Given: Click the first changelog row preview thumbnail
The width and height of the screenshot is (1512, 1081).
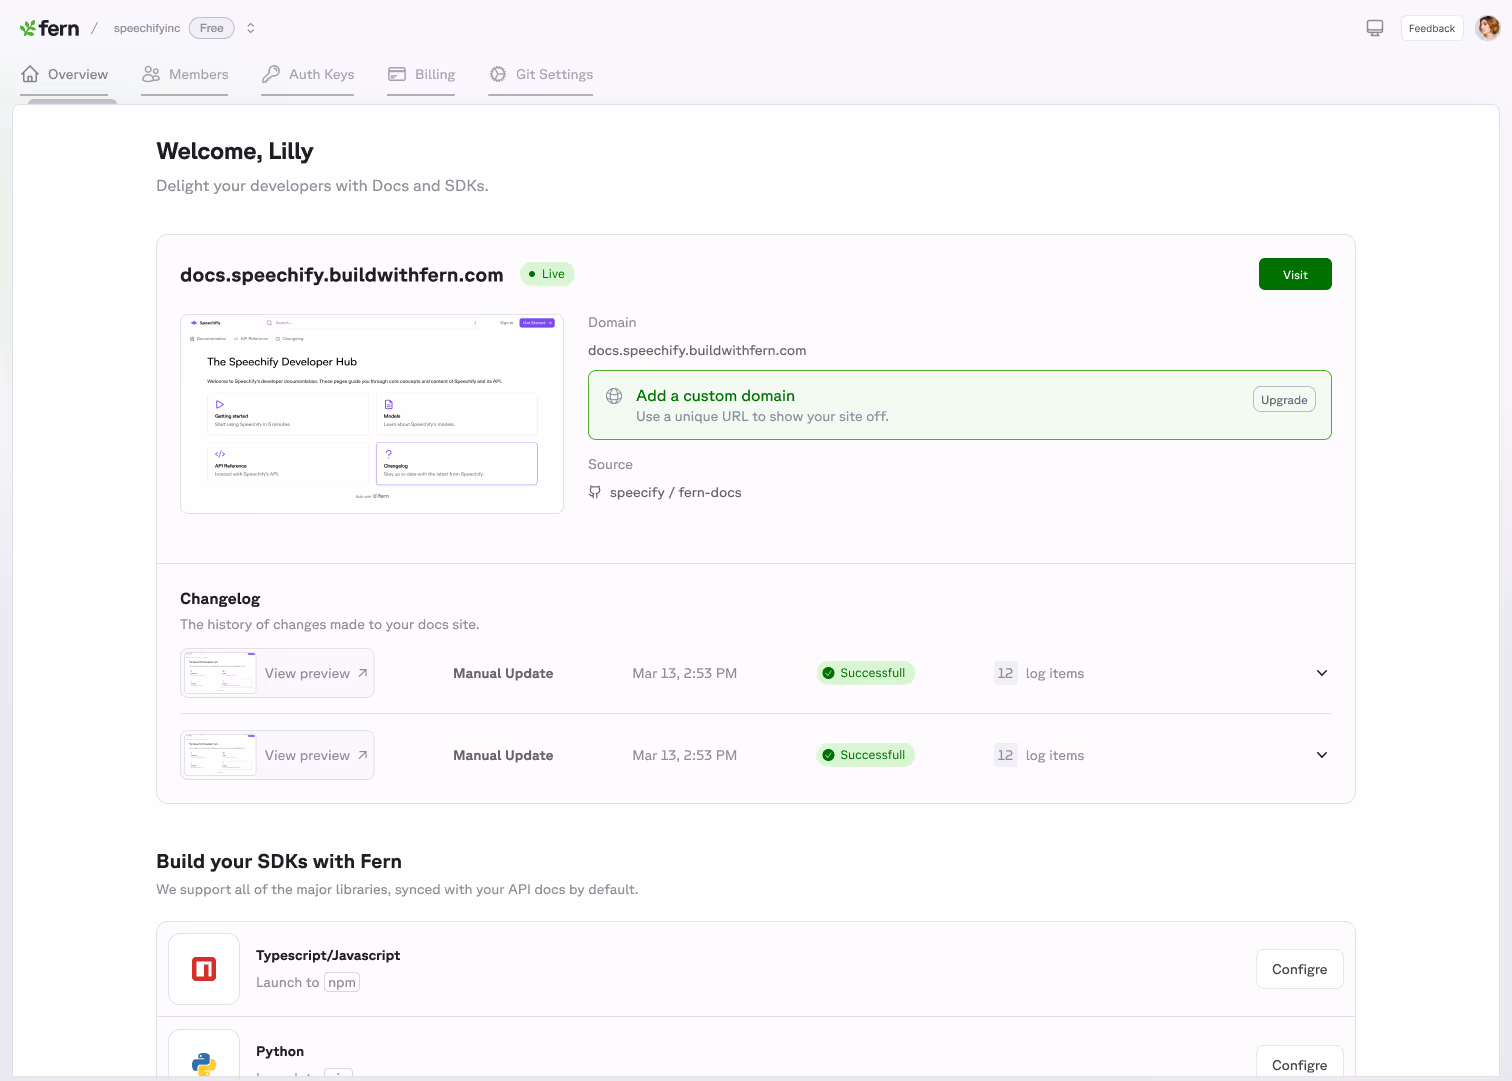Looking at the screenshot, I should [x=220, y=673].
